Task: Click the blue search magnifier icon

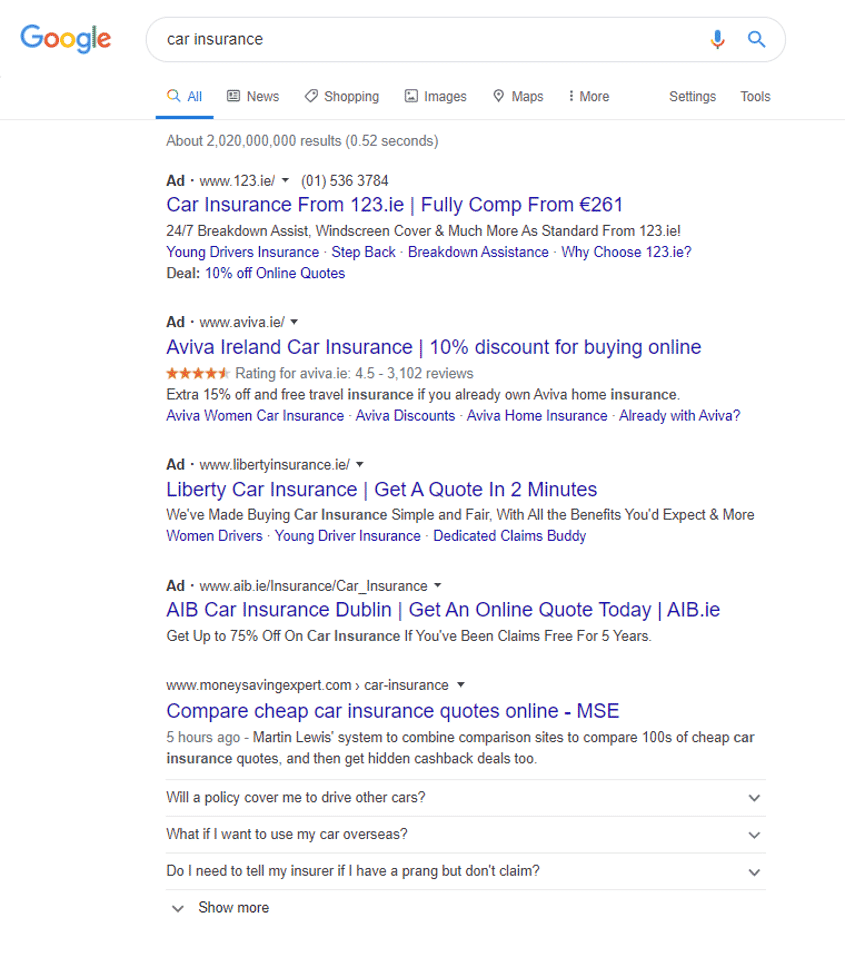Action: 756,39
